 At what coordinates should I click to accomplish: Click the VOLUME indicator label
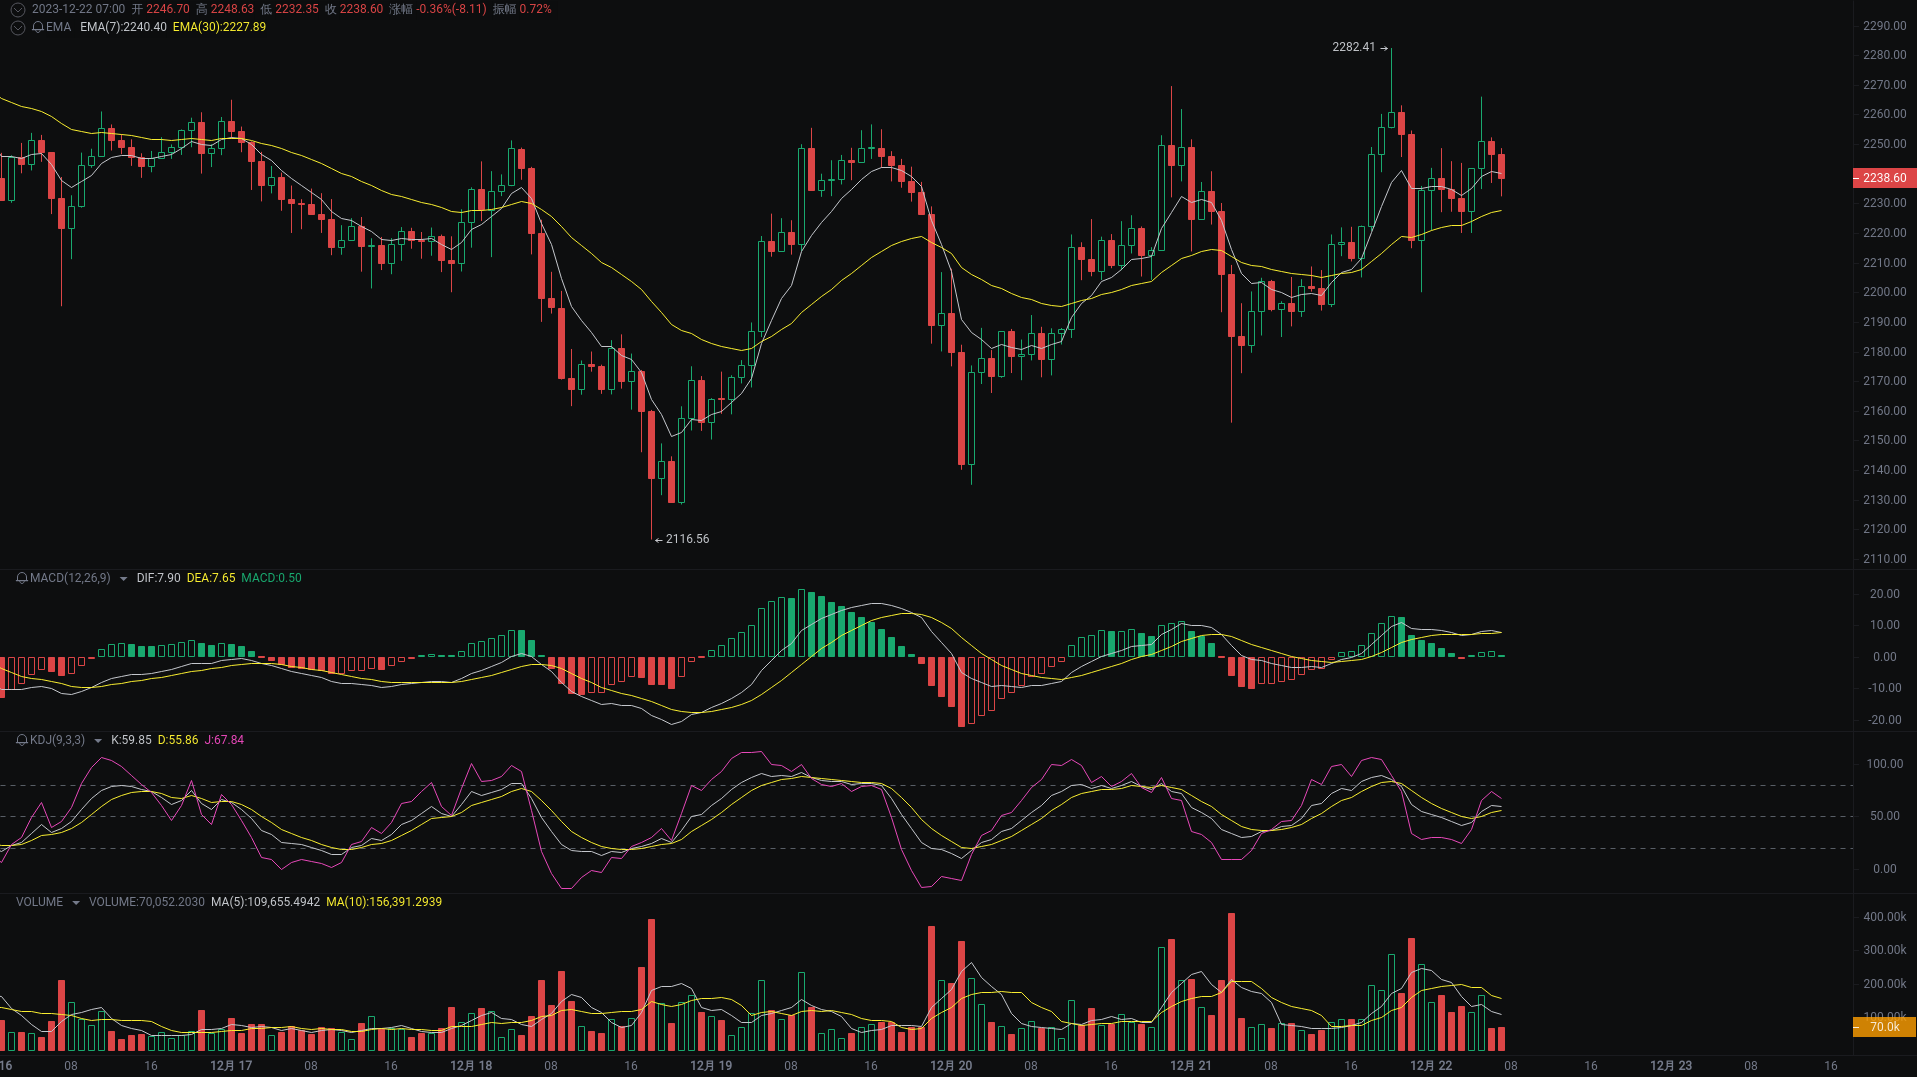tap(39, 902)
